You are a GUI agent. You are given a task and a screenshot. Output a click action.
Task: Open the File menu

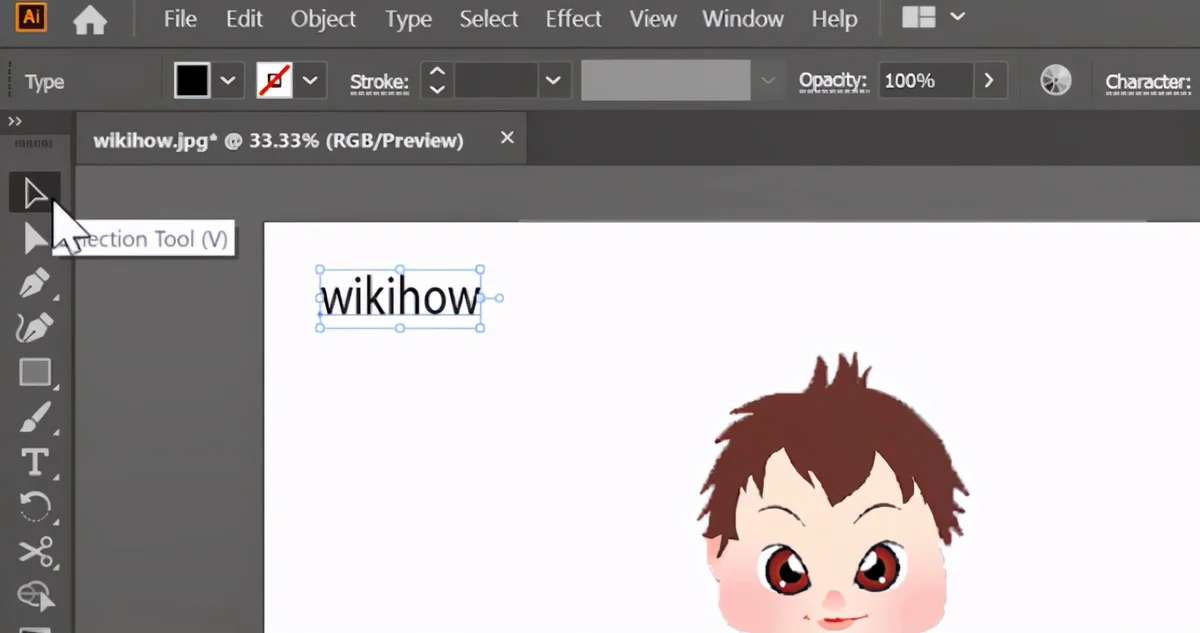point(180,19)
